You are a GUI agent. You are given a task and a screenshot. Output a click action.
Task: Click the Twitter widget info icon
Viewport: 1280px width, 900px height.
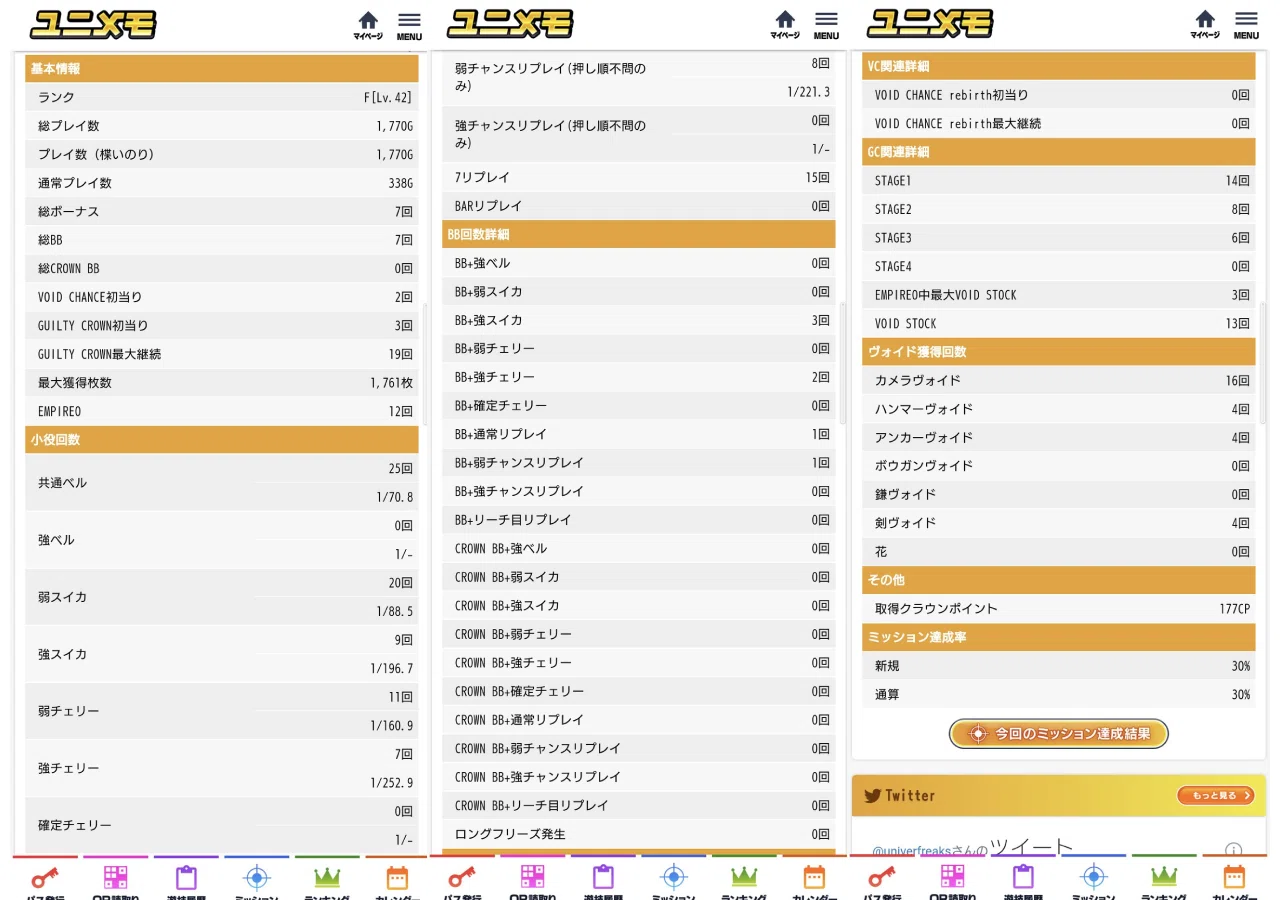(x=1234, y=850)
